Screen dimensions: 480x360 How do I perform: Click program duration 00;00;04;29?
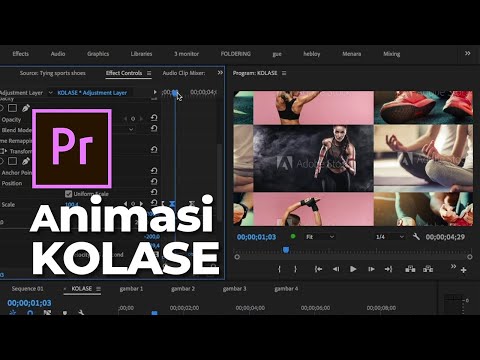pos(445,237)
